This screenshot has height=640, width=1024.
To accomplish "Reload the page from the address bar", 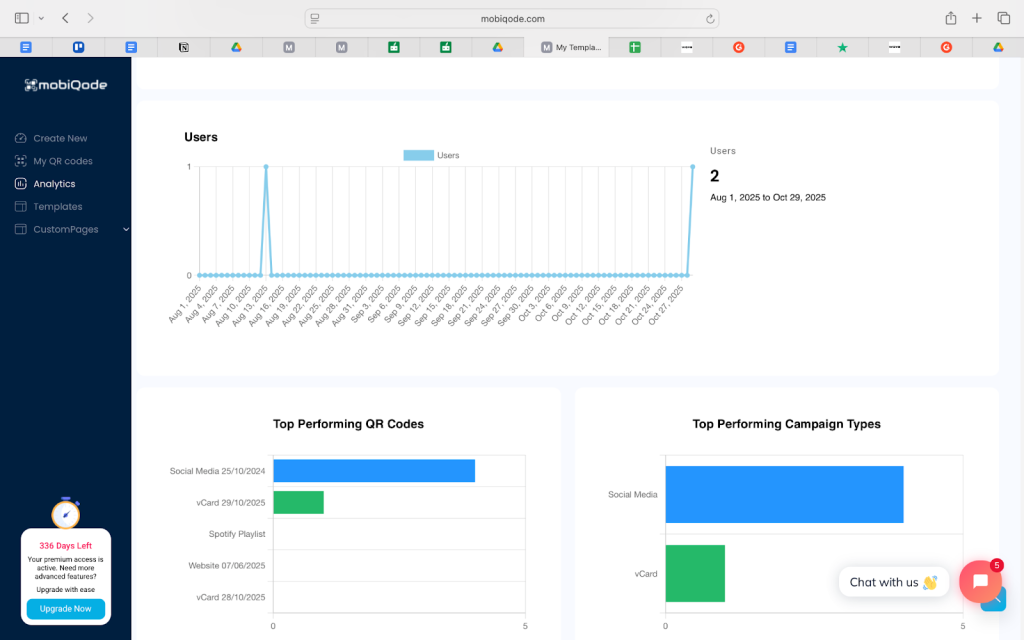I will (710, 18).
